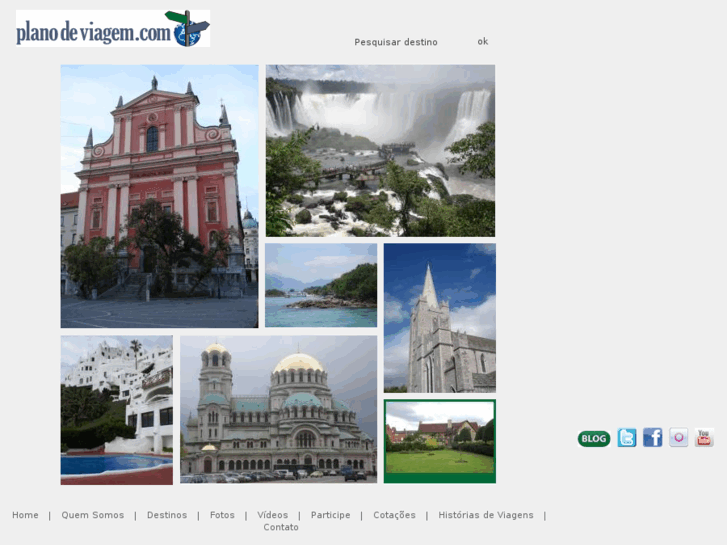This screenshot has width=727, height=545.
Task: Open the Twitter bird icon
Action: pos(627,437)
